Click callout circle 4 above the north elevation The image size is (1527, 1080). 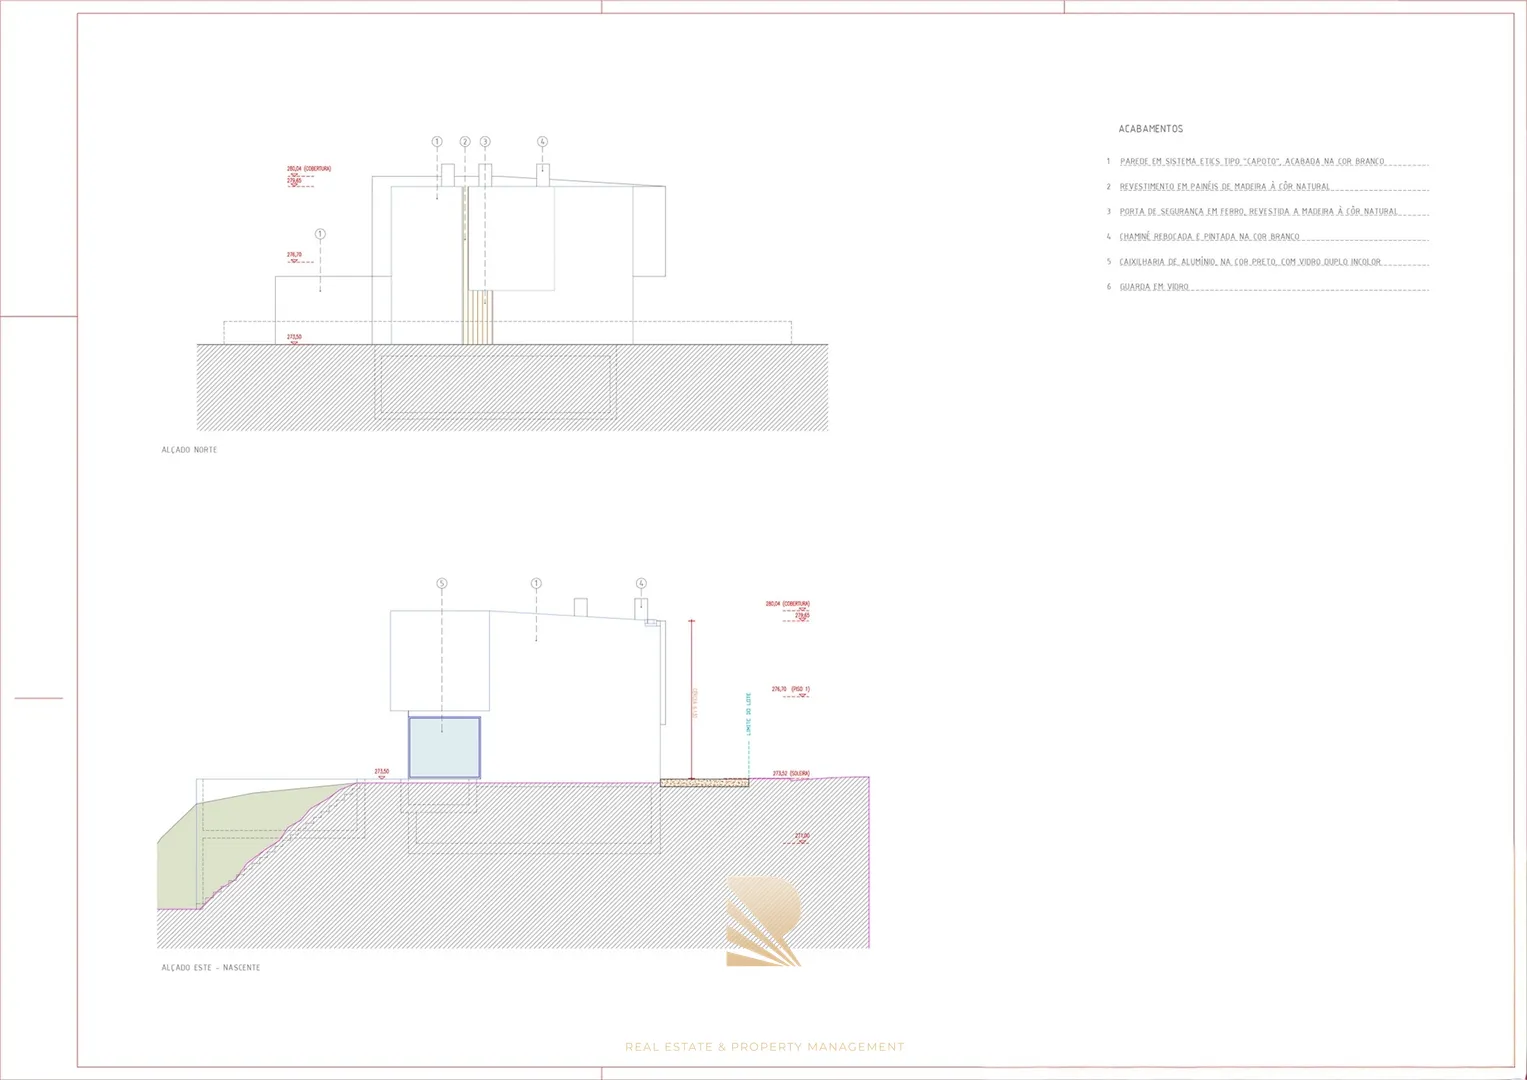[543, 142]
